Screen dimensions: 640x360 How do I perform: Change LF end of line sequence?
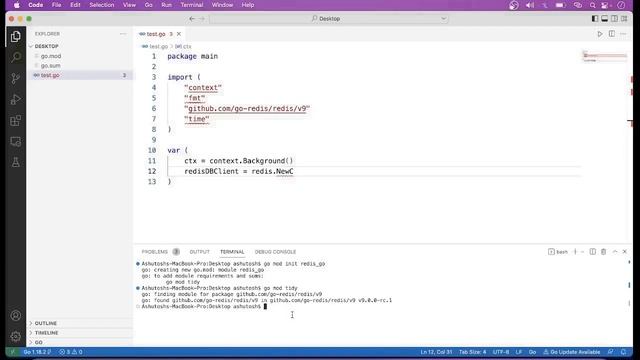[519, 352]
